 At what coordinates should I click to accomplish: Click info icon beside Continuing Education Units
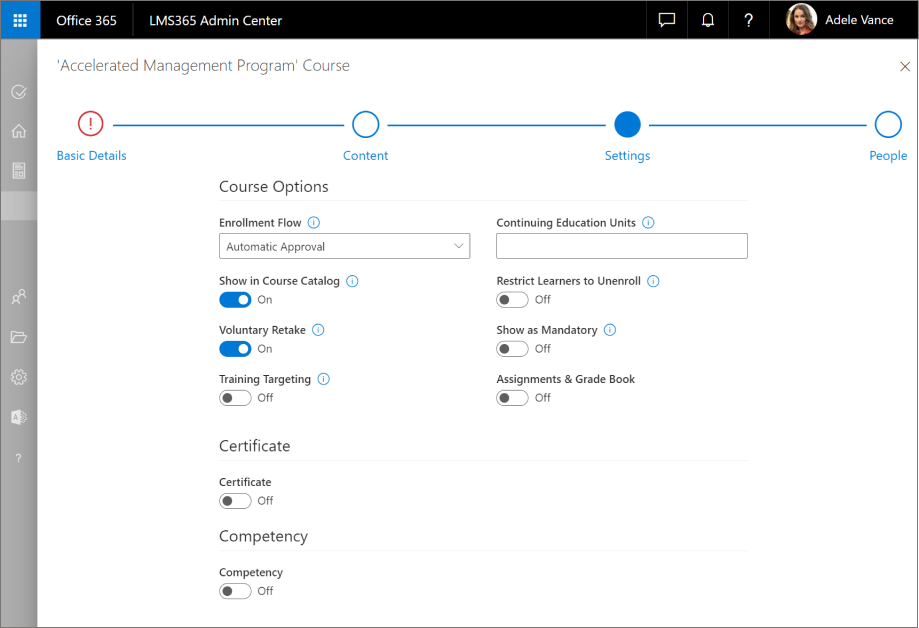click(648, 223)
